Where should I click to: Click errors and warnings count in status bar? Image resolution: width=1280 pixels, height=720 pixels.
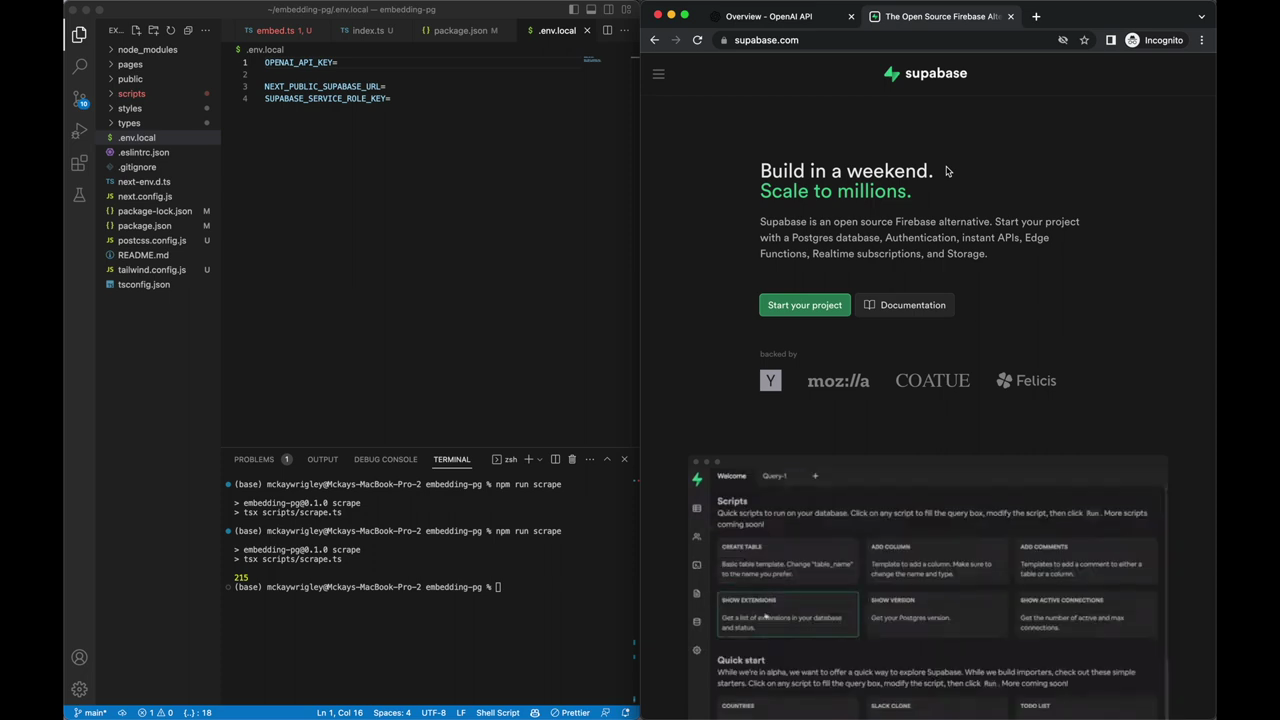155,713
